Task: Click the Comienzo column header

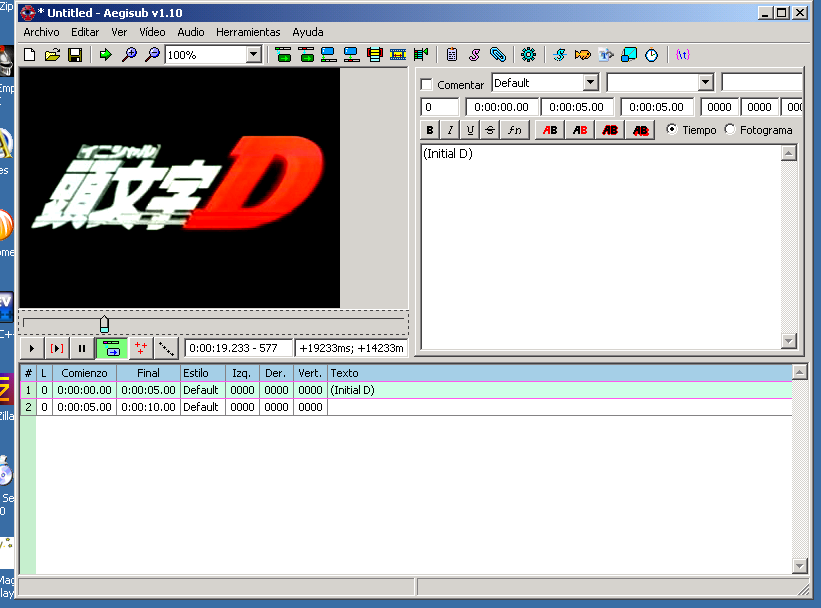Action: click(x=84, y=373)
